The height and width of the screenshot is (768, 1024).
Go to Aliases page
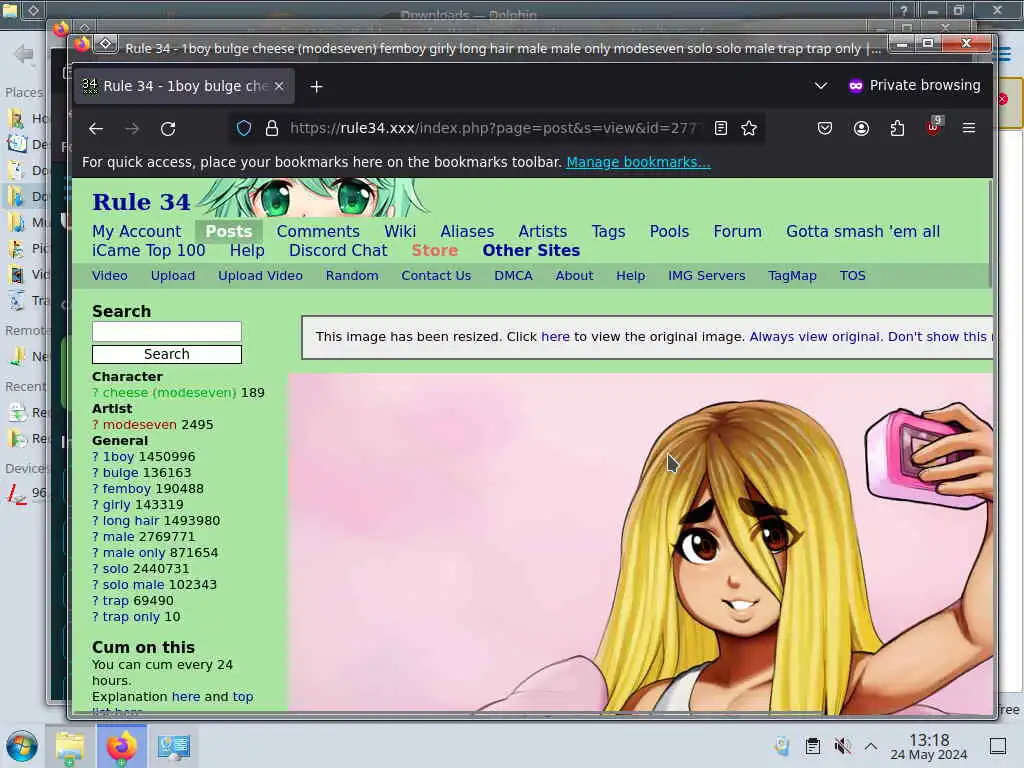[467, 231]
